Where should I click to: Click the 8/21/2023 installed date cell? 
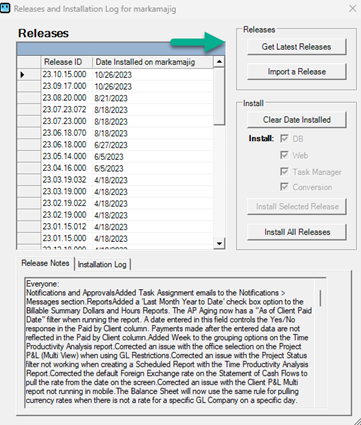153,98
